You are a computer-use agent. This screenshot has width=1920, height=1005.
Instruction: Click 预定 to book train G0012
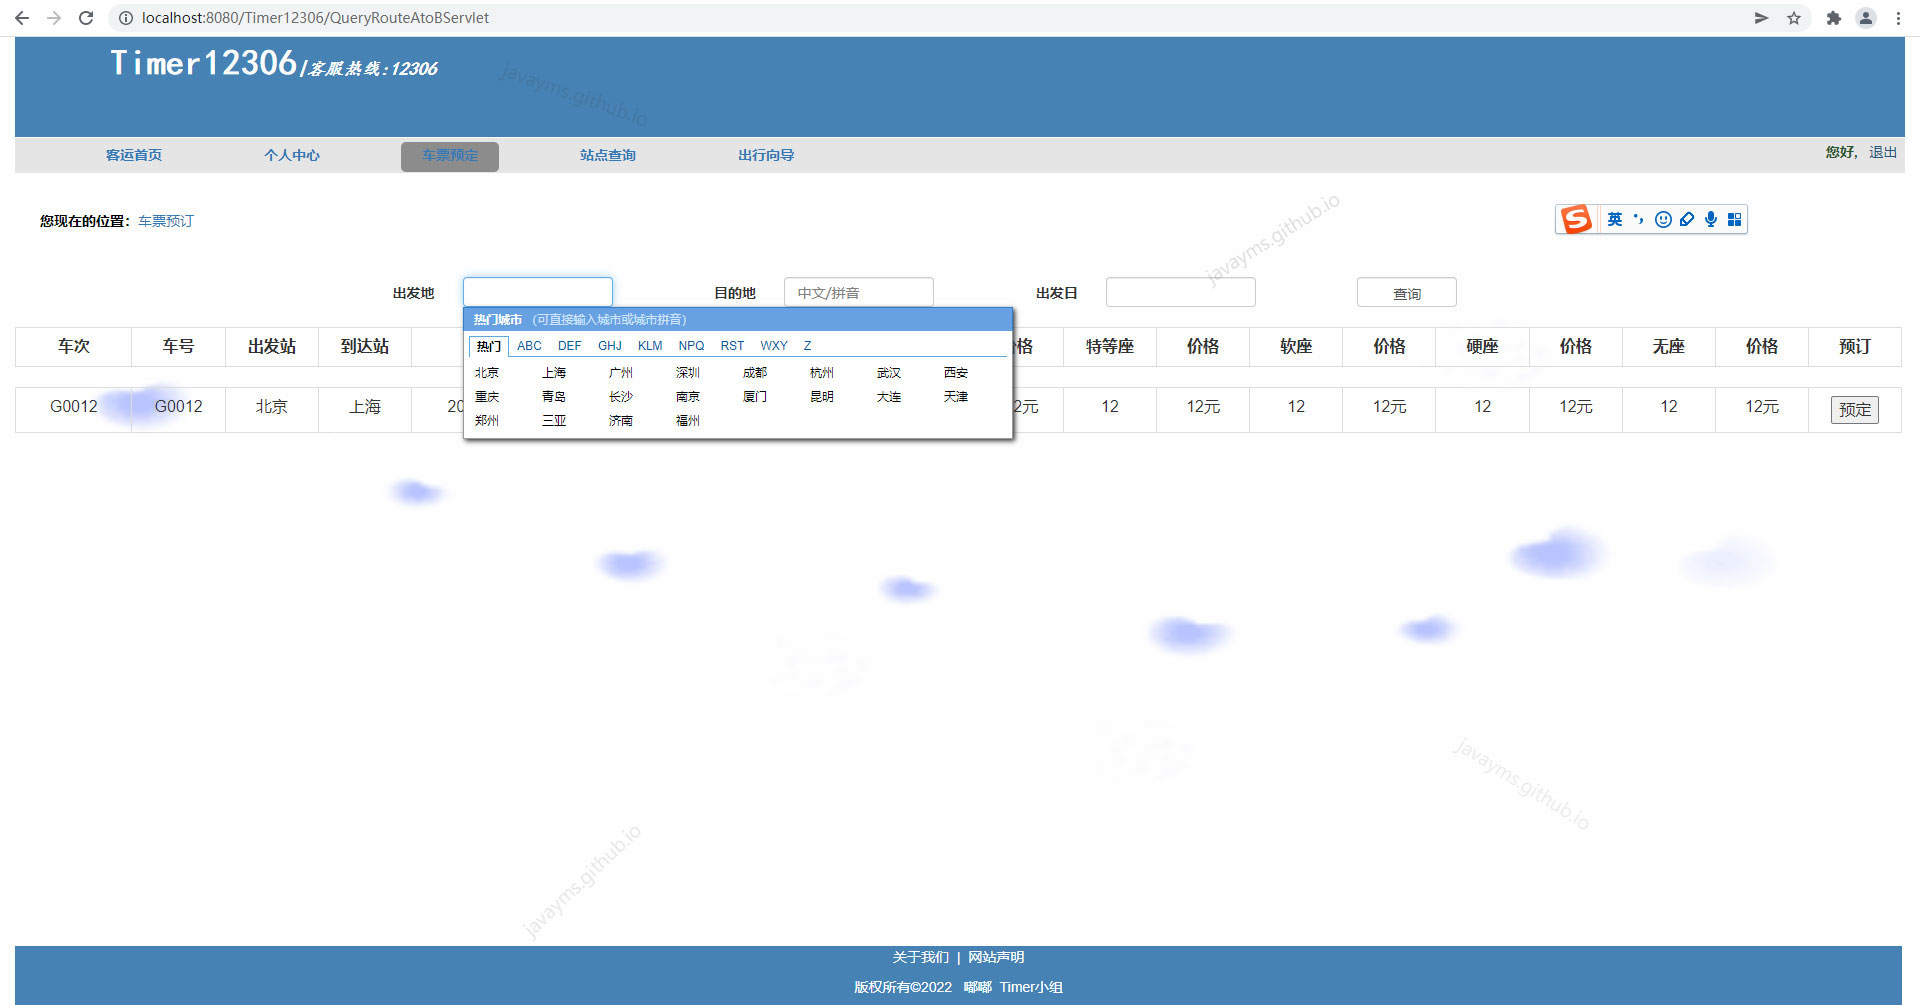pyautogui.click(x=1854, y=409)
